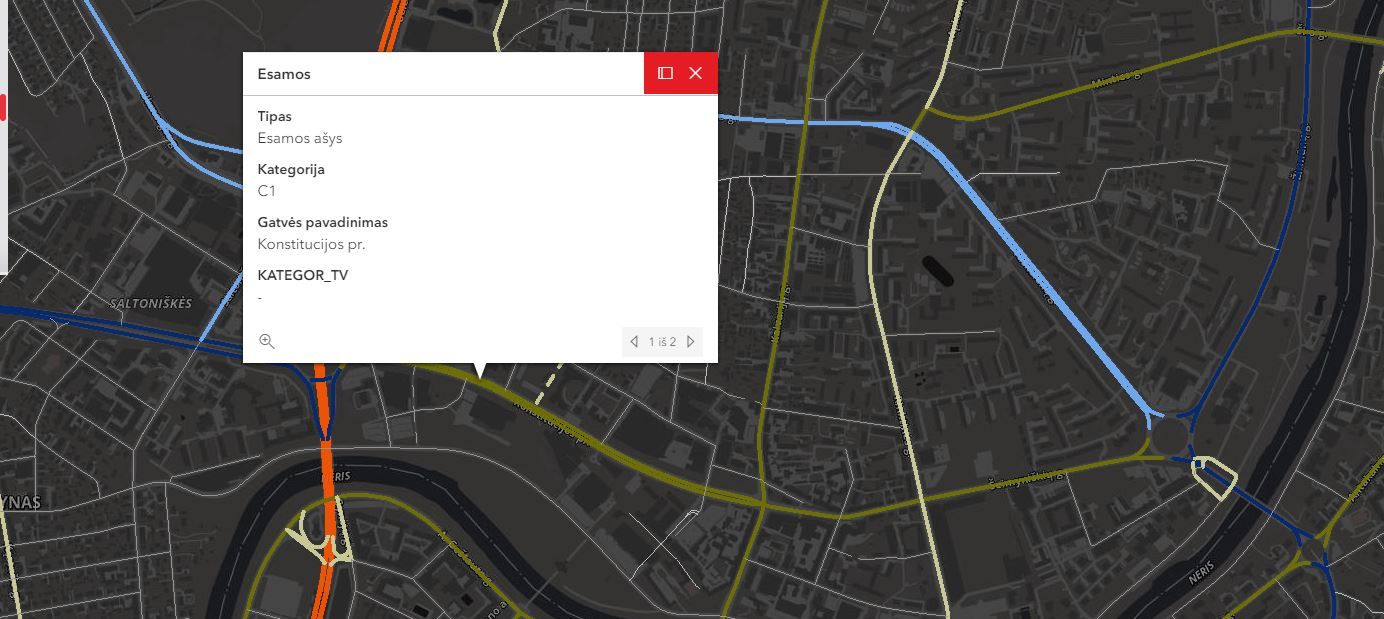Show the next feature in popup
This screenshot has width=1384, height=619.
click(691, 342)
